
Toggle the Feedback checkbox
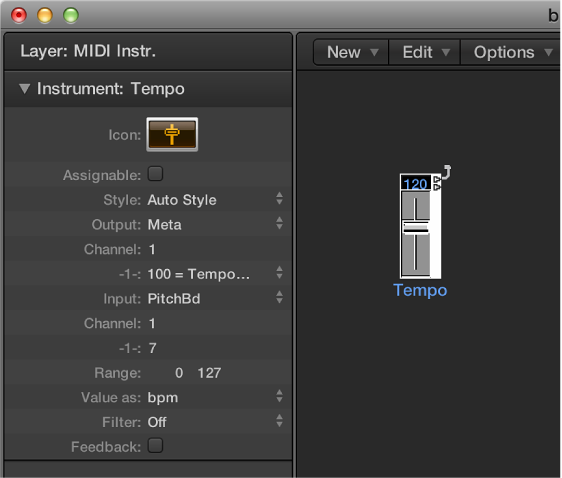(x=156, y=445)
